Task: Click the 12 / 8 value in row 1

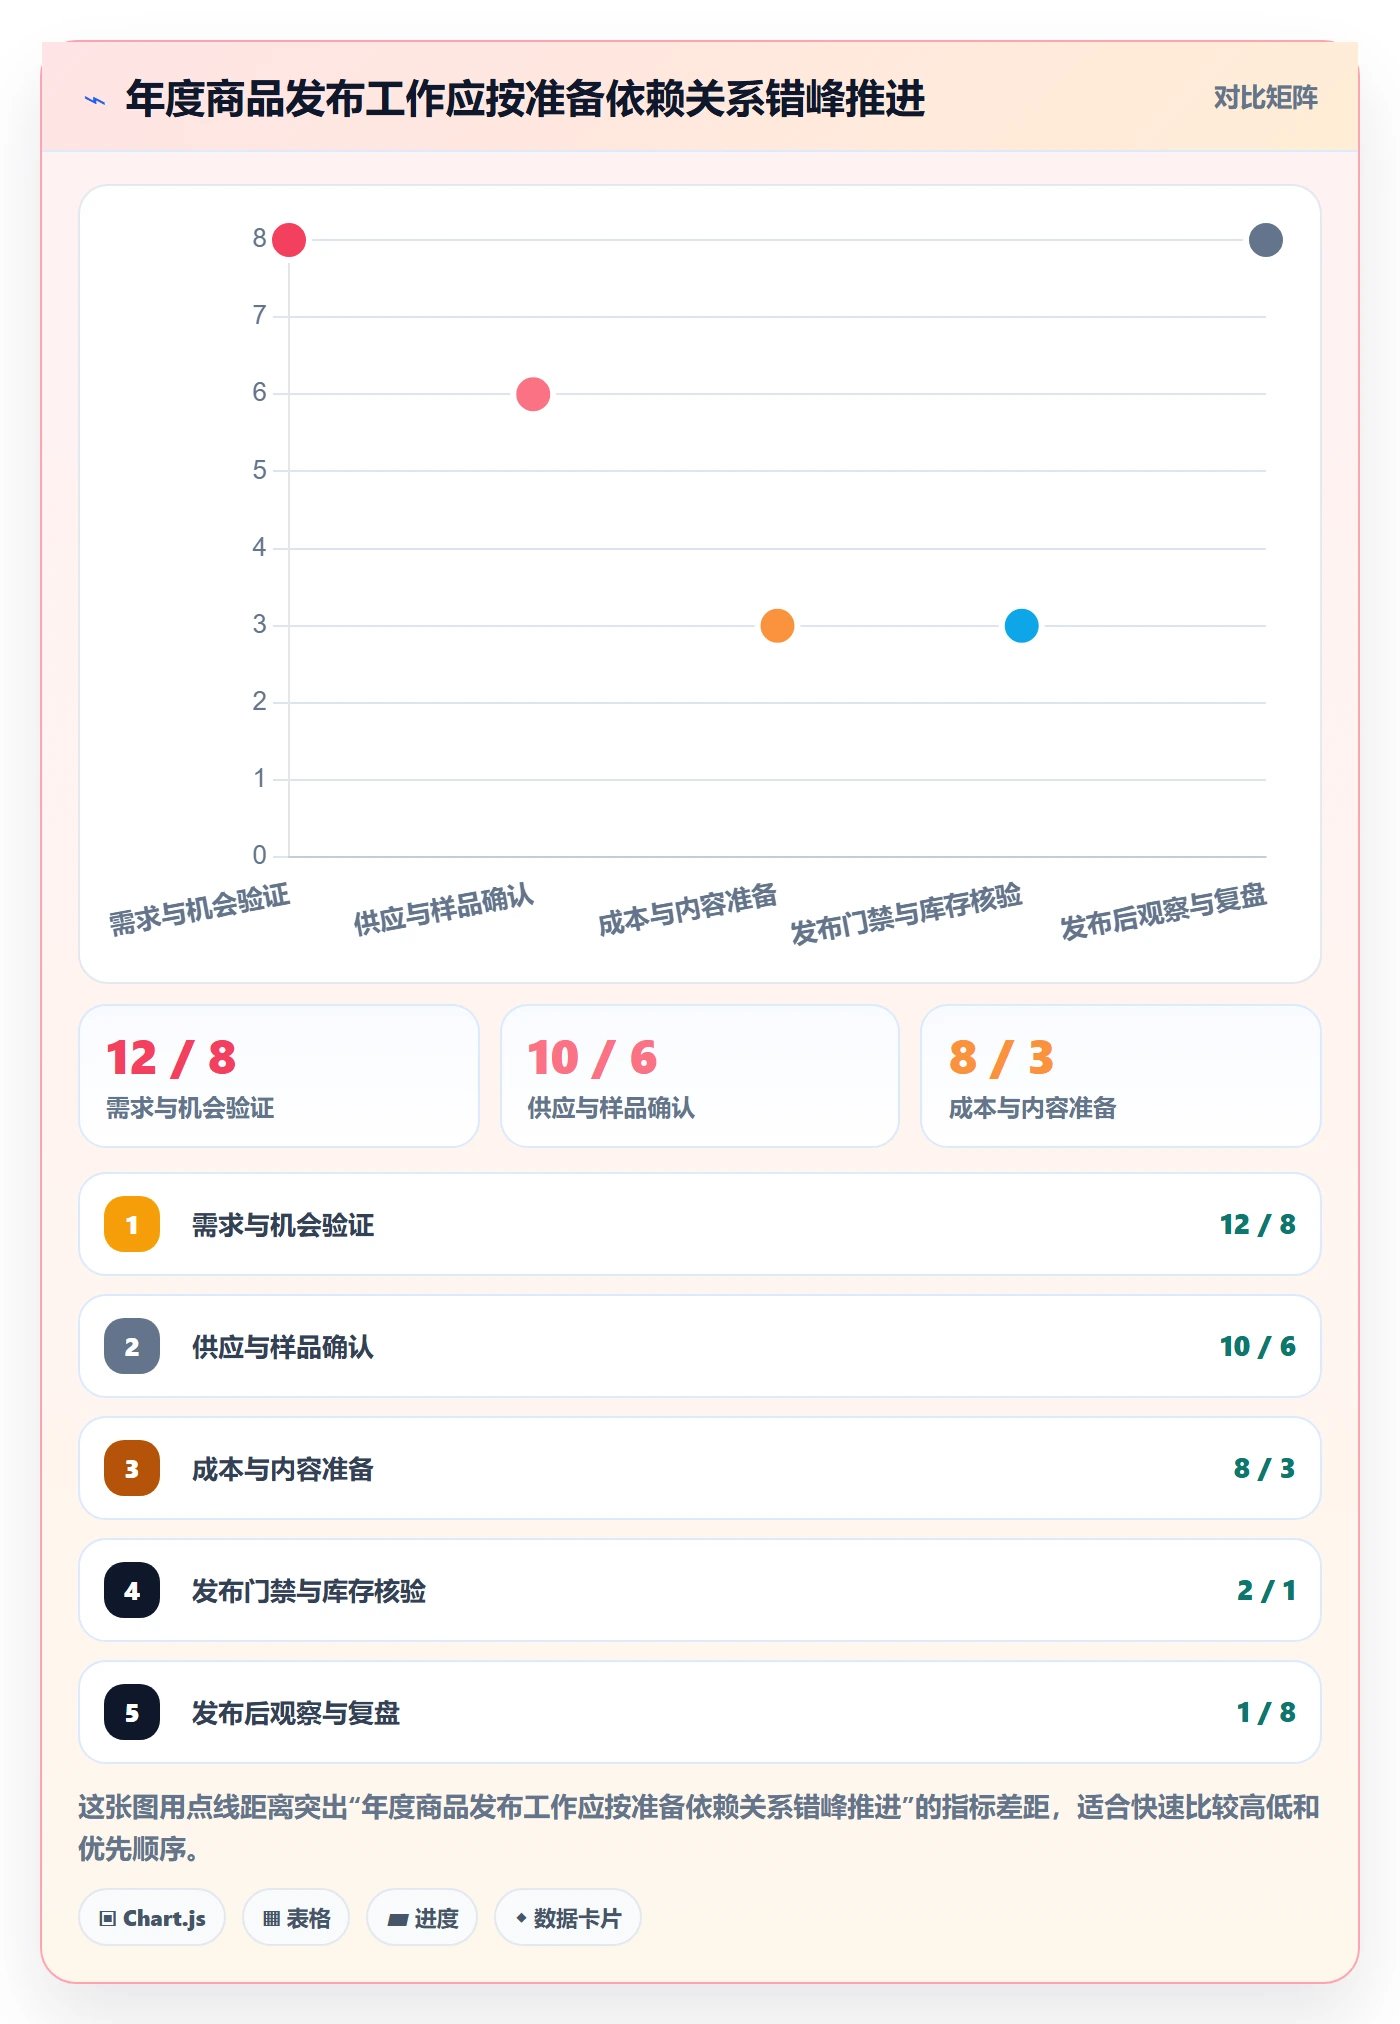Action: 1258,1224
